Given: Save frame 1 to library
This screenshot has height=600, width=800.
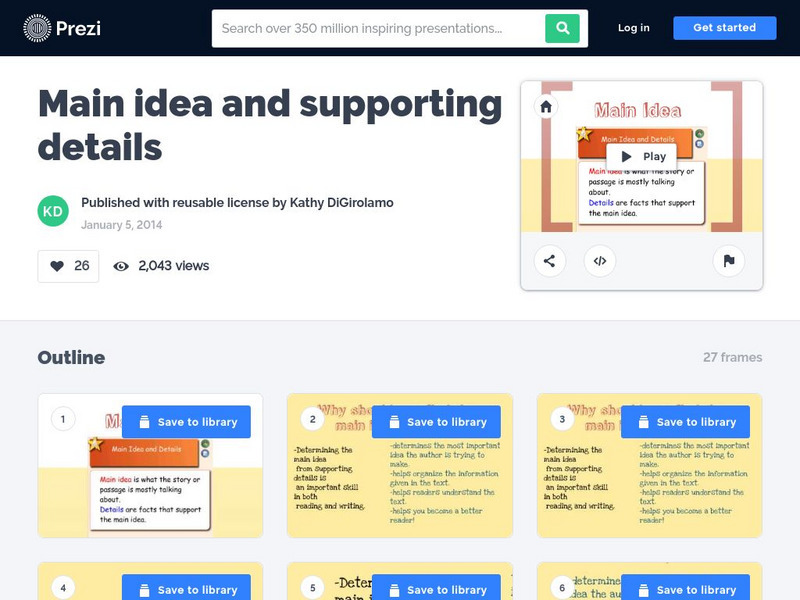Looking at the screenshot, I should [186, 422].
